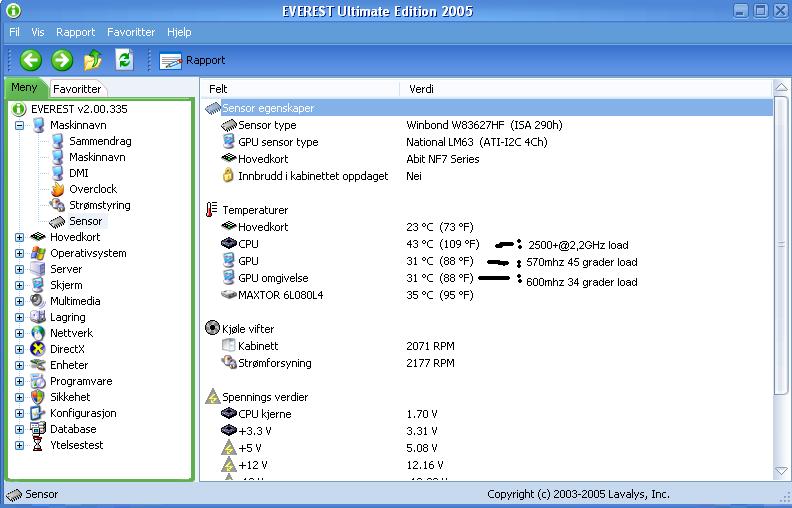Select Sammendrag in the tree
Viewport: 792px width, 508px height.
(100, 141)
